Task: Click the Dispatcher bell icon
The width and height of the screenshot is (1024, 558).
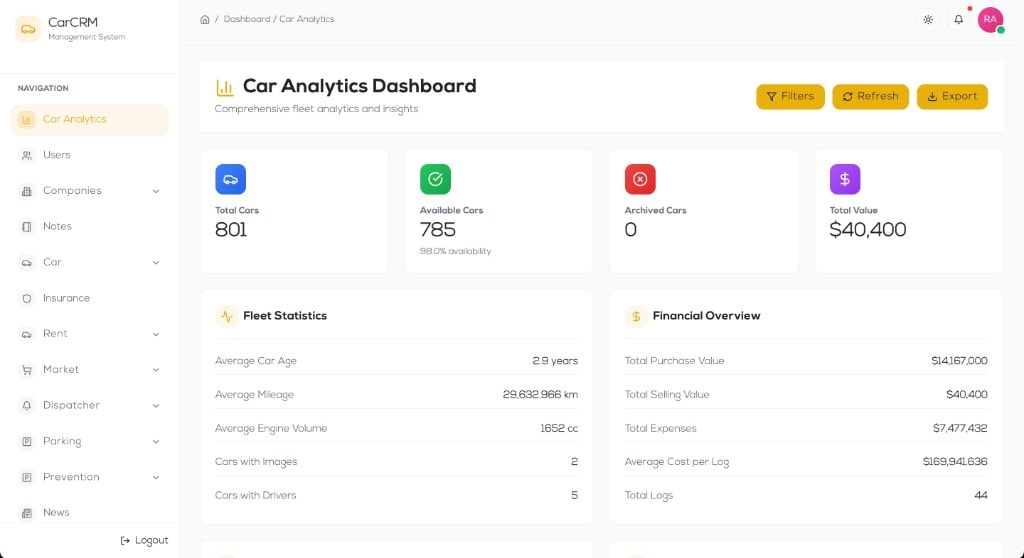Action: click(x=27, y=405)
